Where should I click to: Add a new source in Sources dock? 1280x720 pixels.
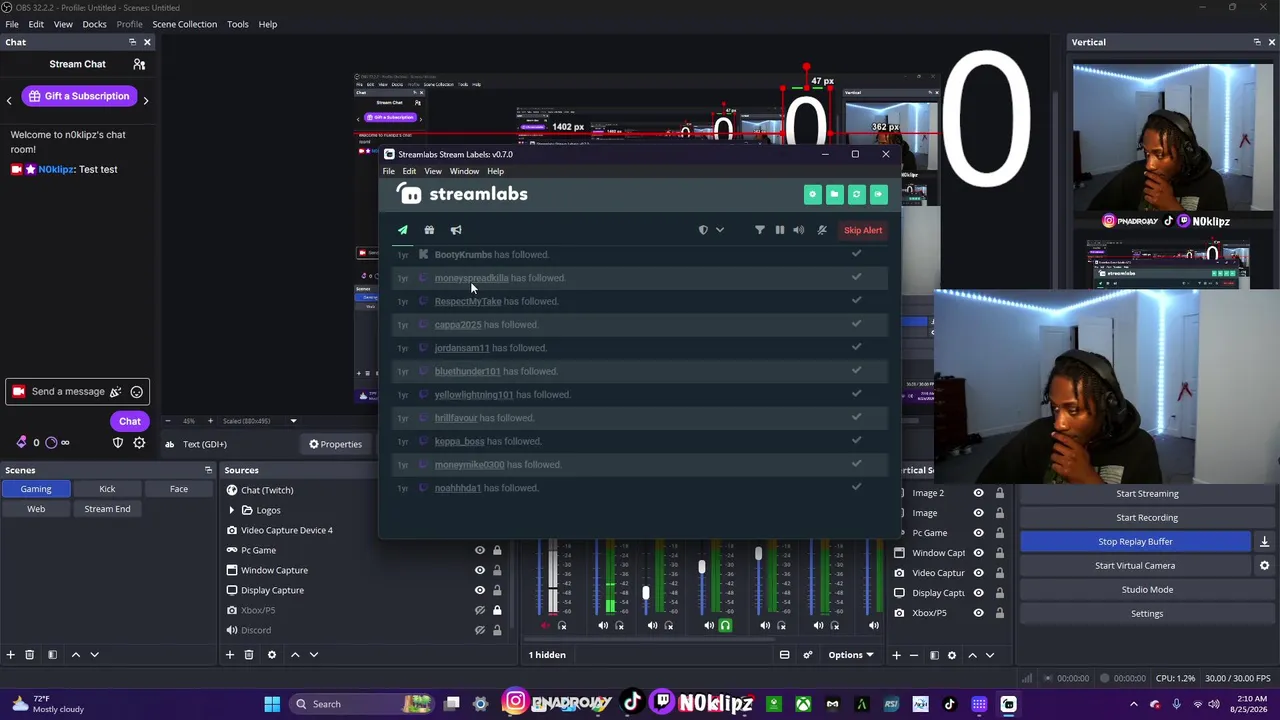pos(229,655)
